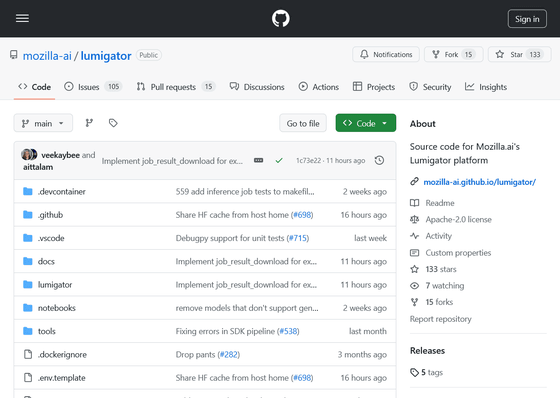Screen dimensions: 560x398
Task: Open '559 add inference job tests' commit
Action: point(245,191)
